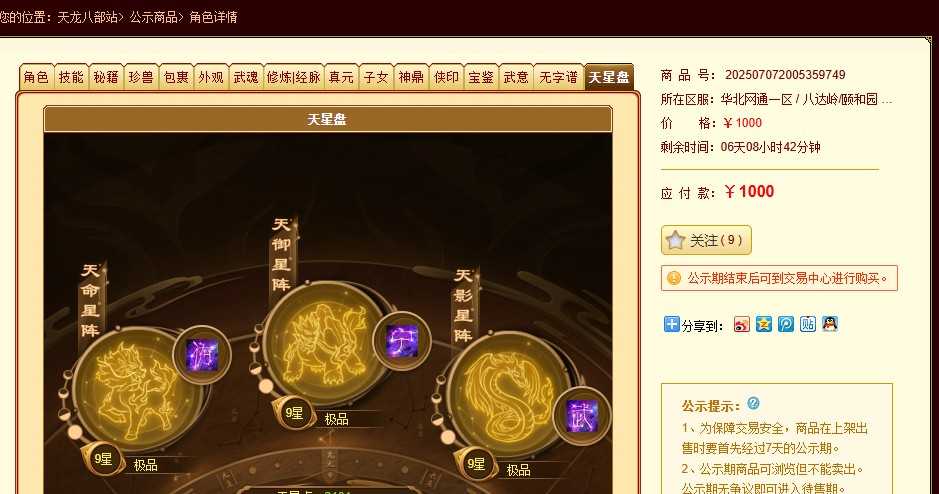Open the 公示提示 help question icon

tap(753, 404)
